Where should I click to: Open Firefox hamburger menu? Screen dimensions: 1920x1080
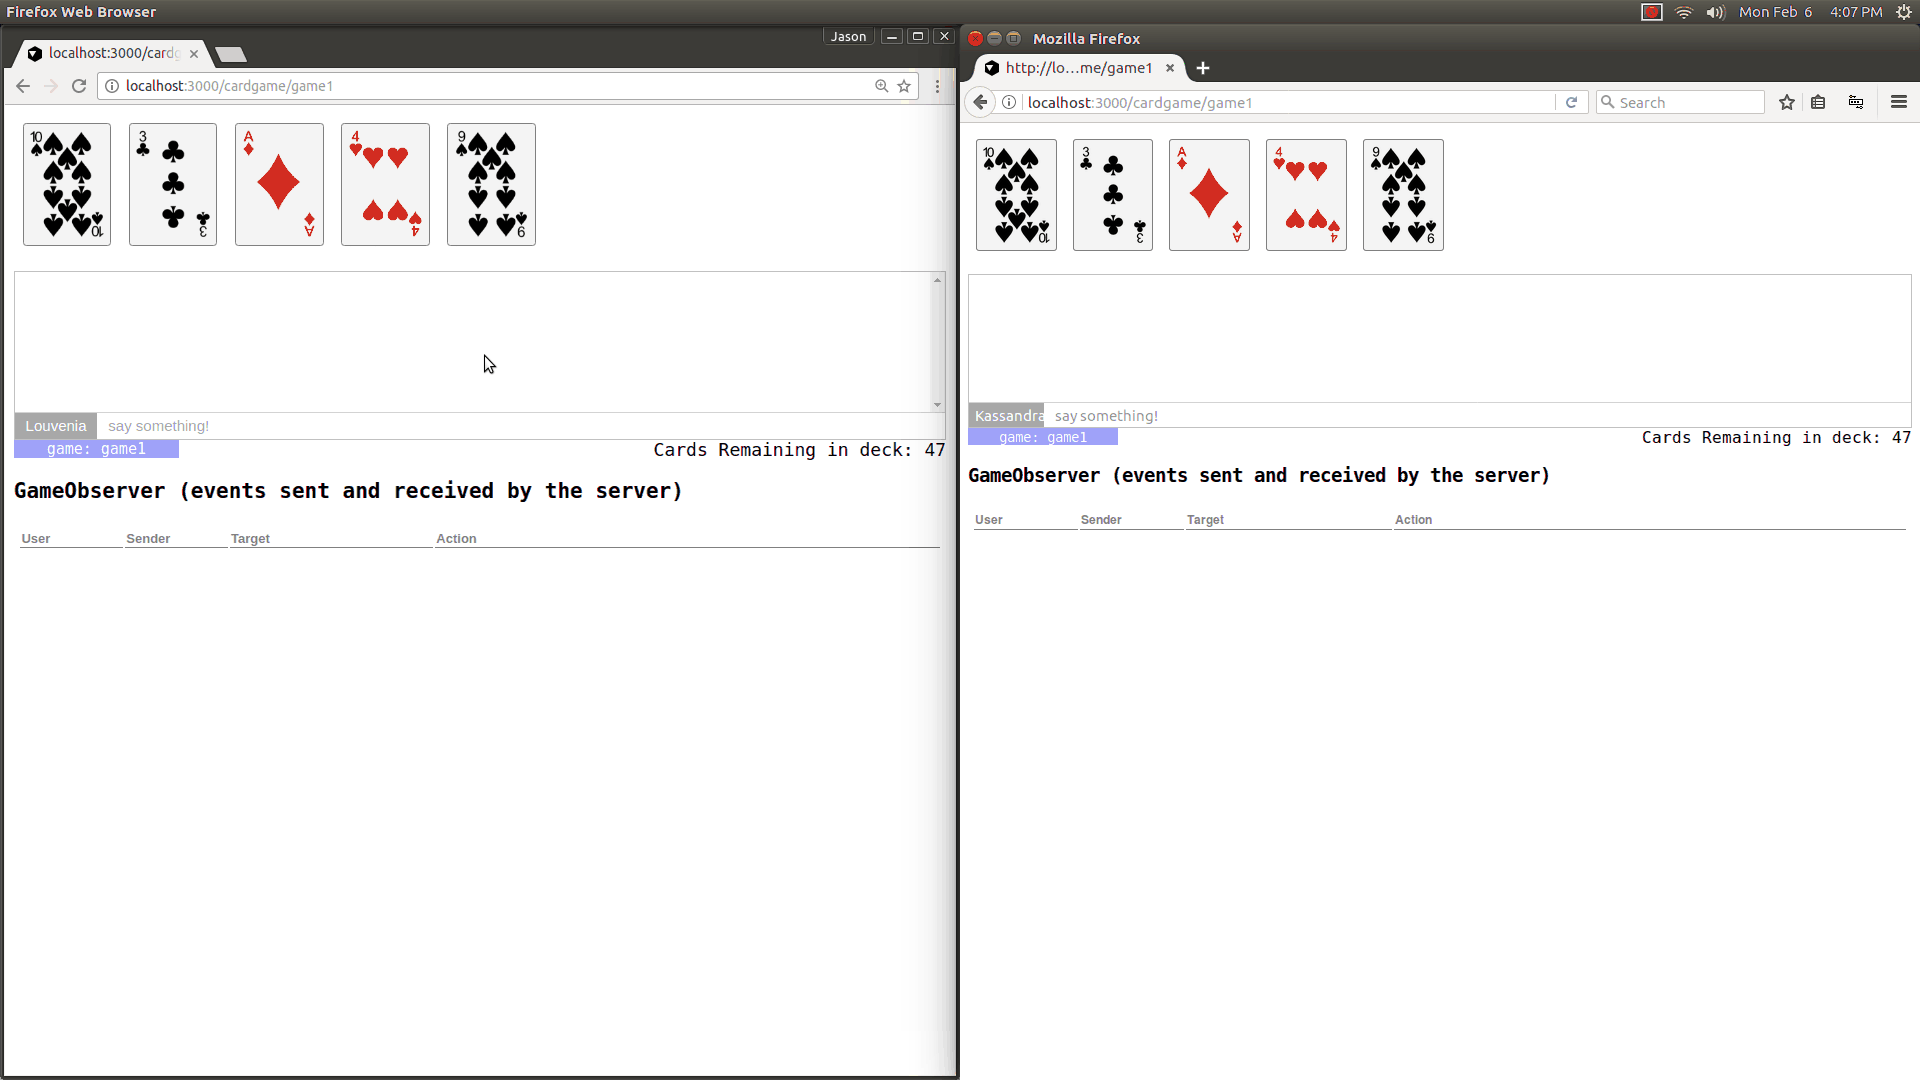click(1898, 102)
